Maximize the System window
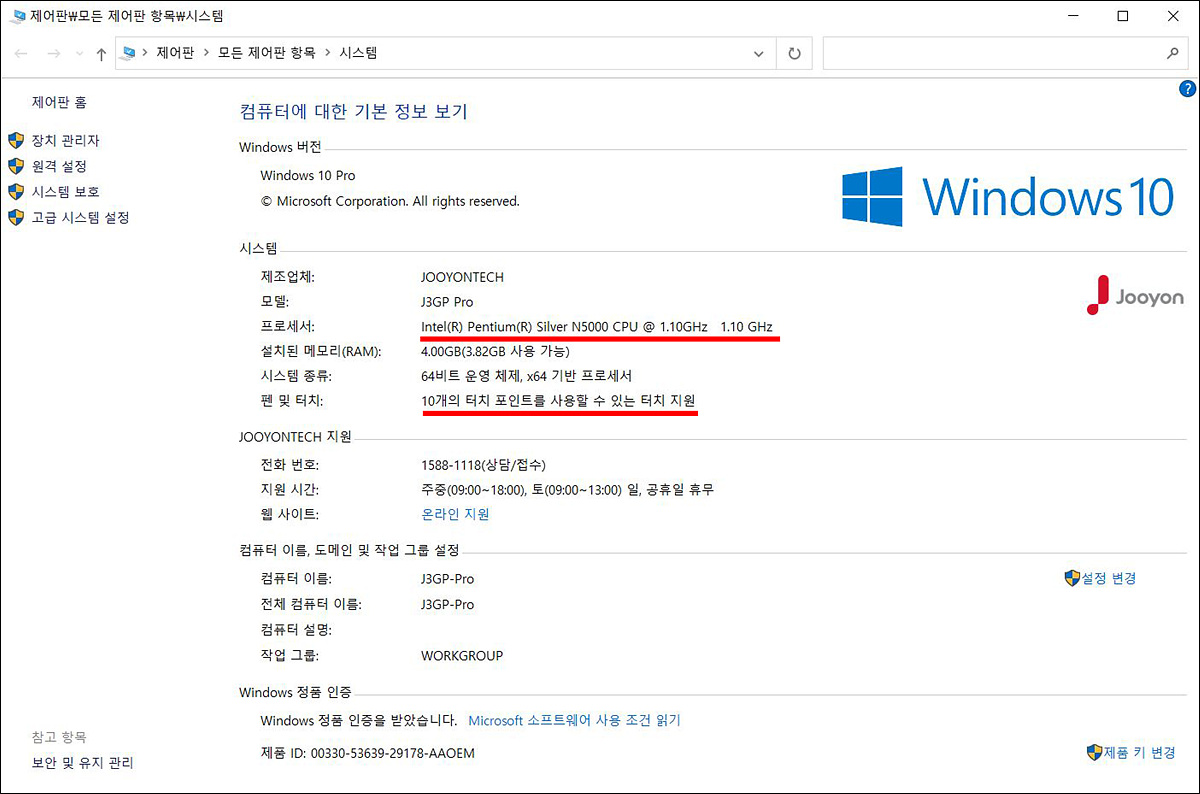The image size is (1200, 794). (x=1122, y=15)
